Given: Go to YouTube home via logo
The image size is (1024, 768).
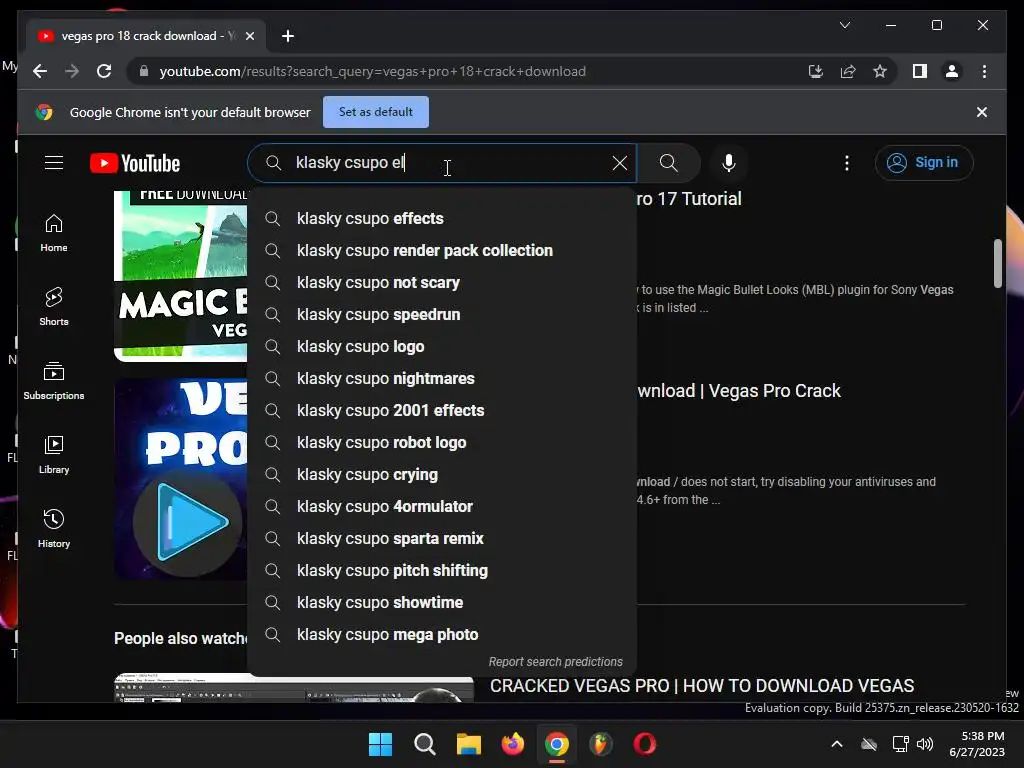Looking at the screenshot, I should 135,163.
